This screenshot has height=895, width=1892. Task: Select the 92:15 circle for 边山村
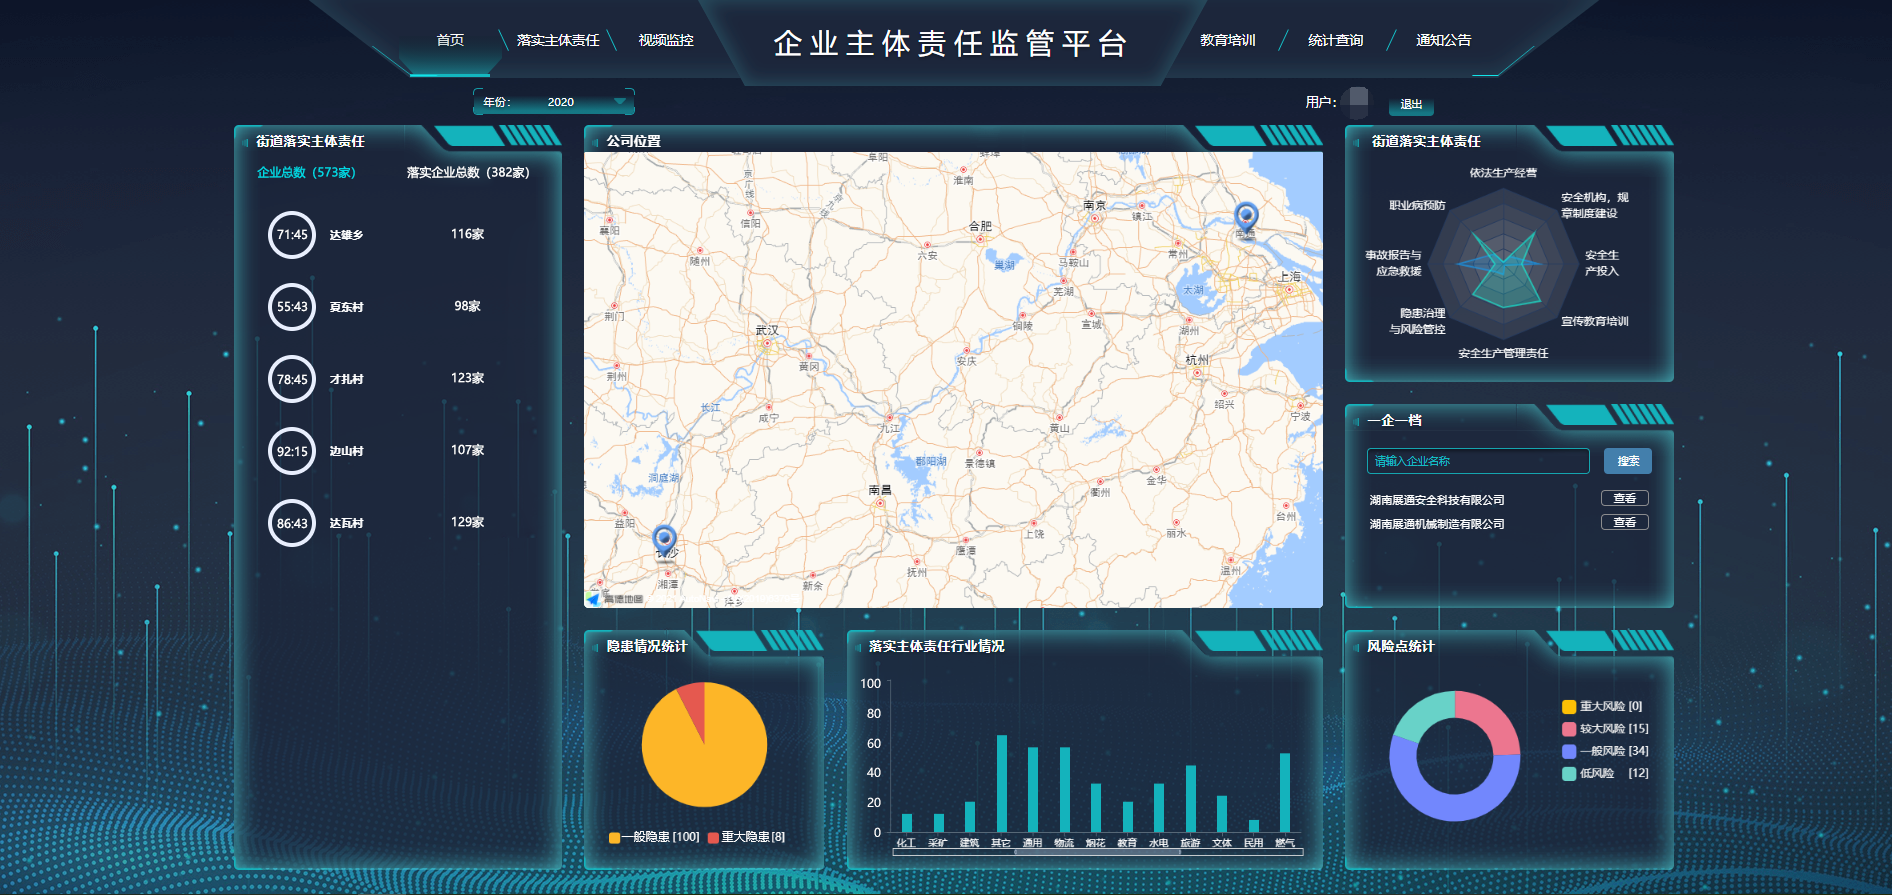pos(292,451)
